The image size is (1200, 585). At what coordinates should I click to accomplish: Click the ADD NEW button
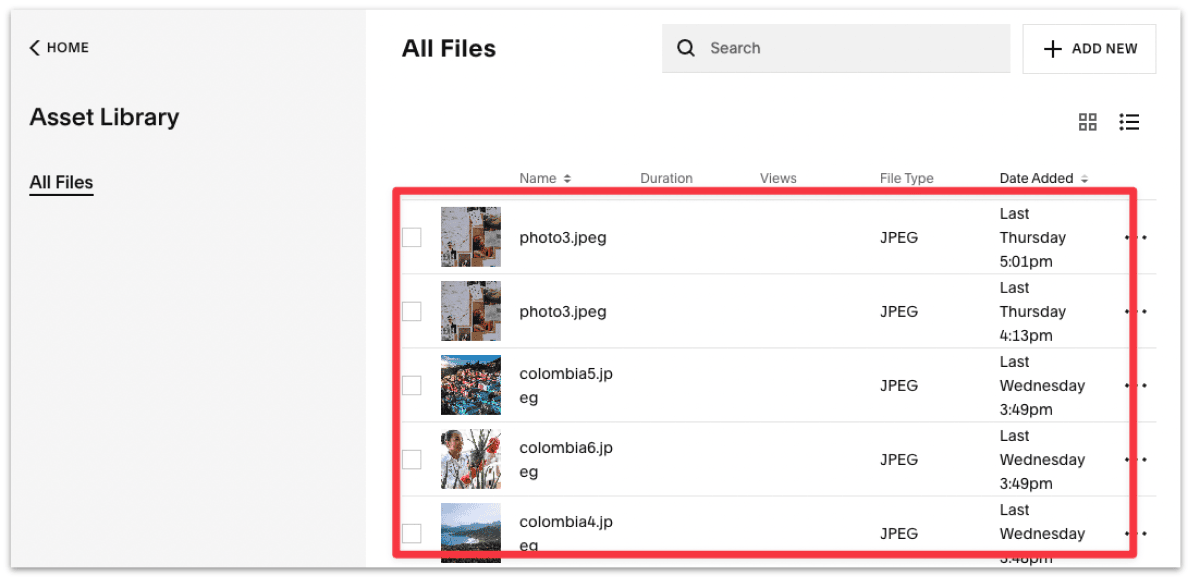coord(1089,48)
